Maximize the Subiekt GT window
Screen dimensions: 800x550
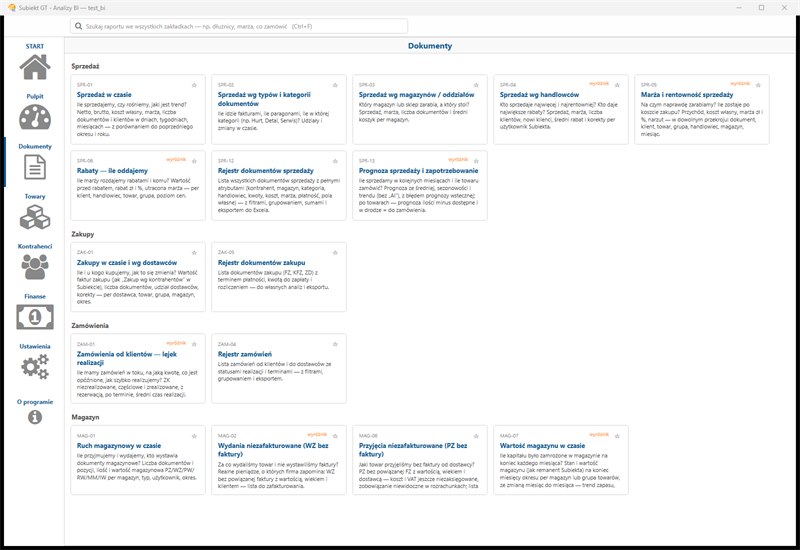point(761,8)
